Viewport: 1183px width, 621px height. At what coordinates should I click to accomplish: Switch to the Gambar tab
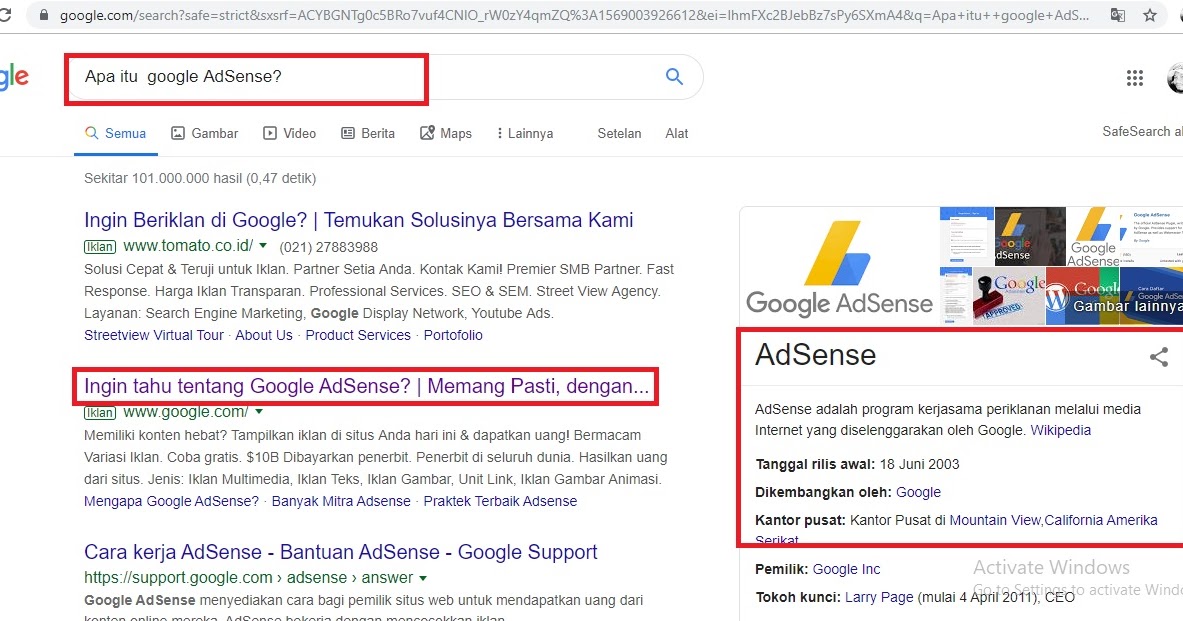(x=204, y=134)
